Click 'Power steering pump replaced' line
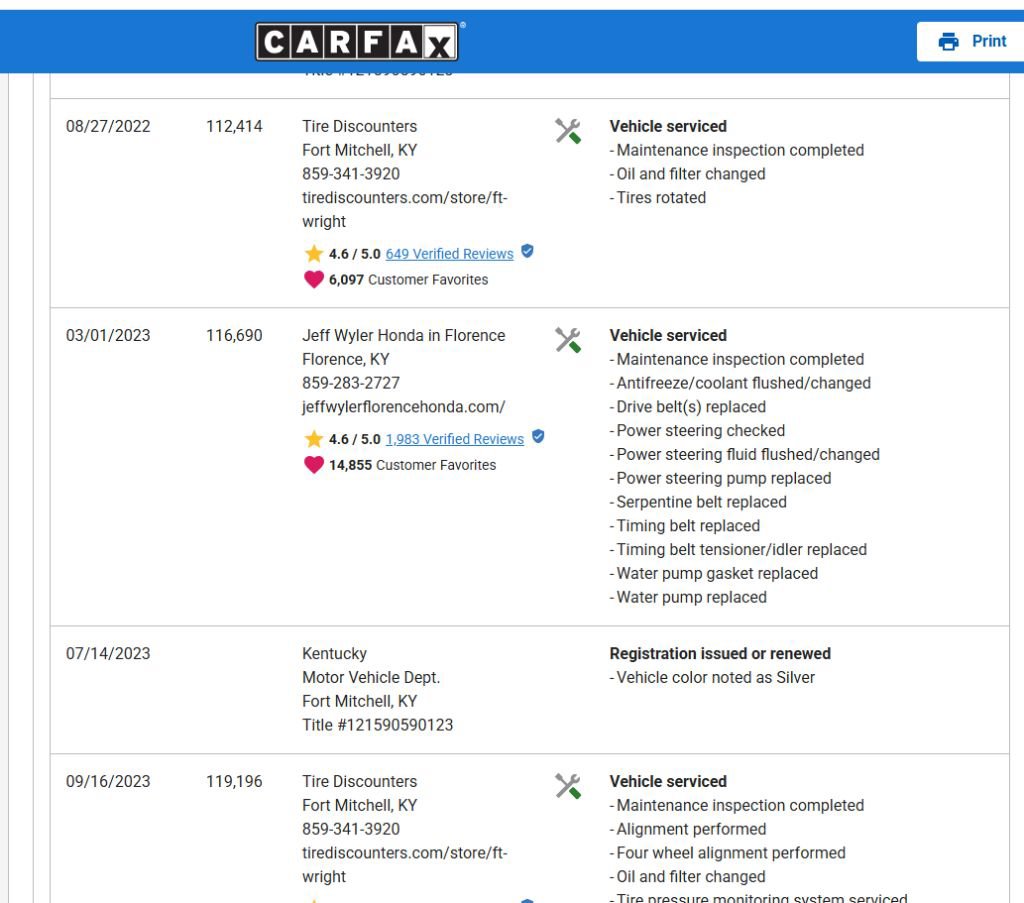 (720, 479)
